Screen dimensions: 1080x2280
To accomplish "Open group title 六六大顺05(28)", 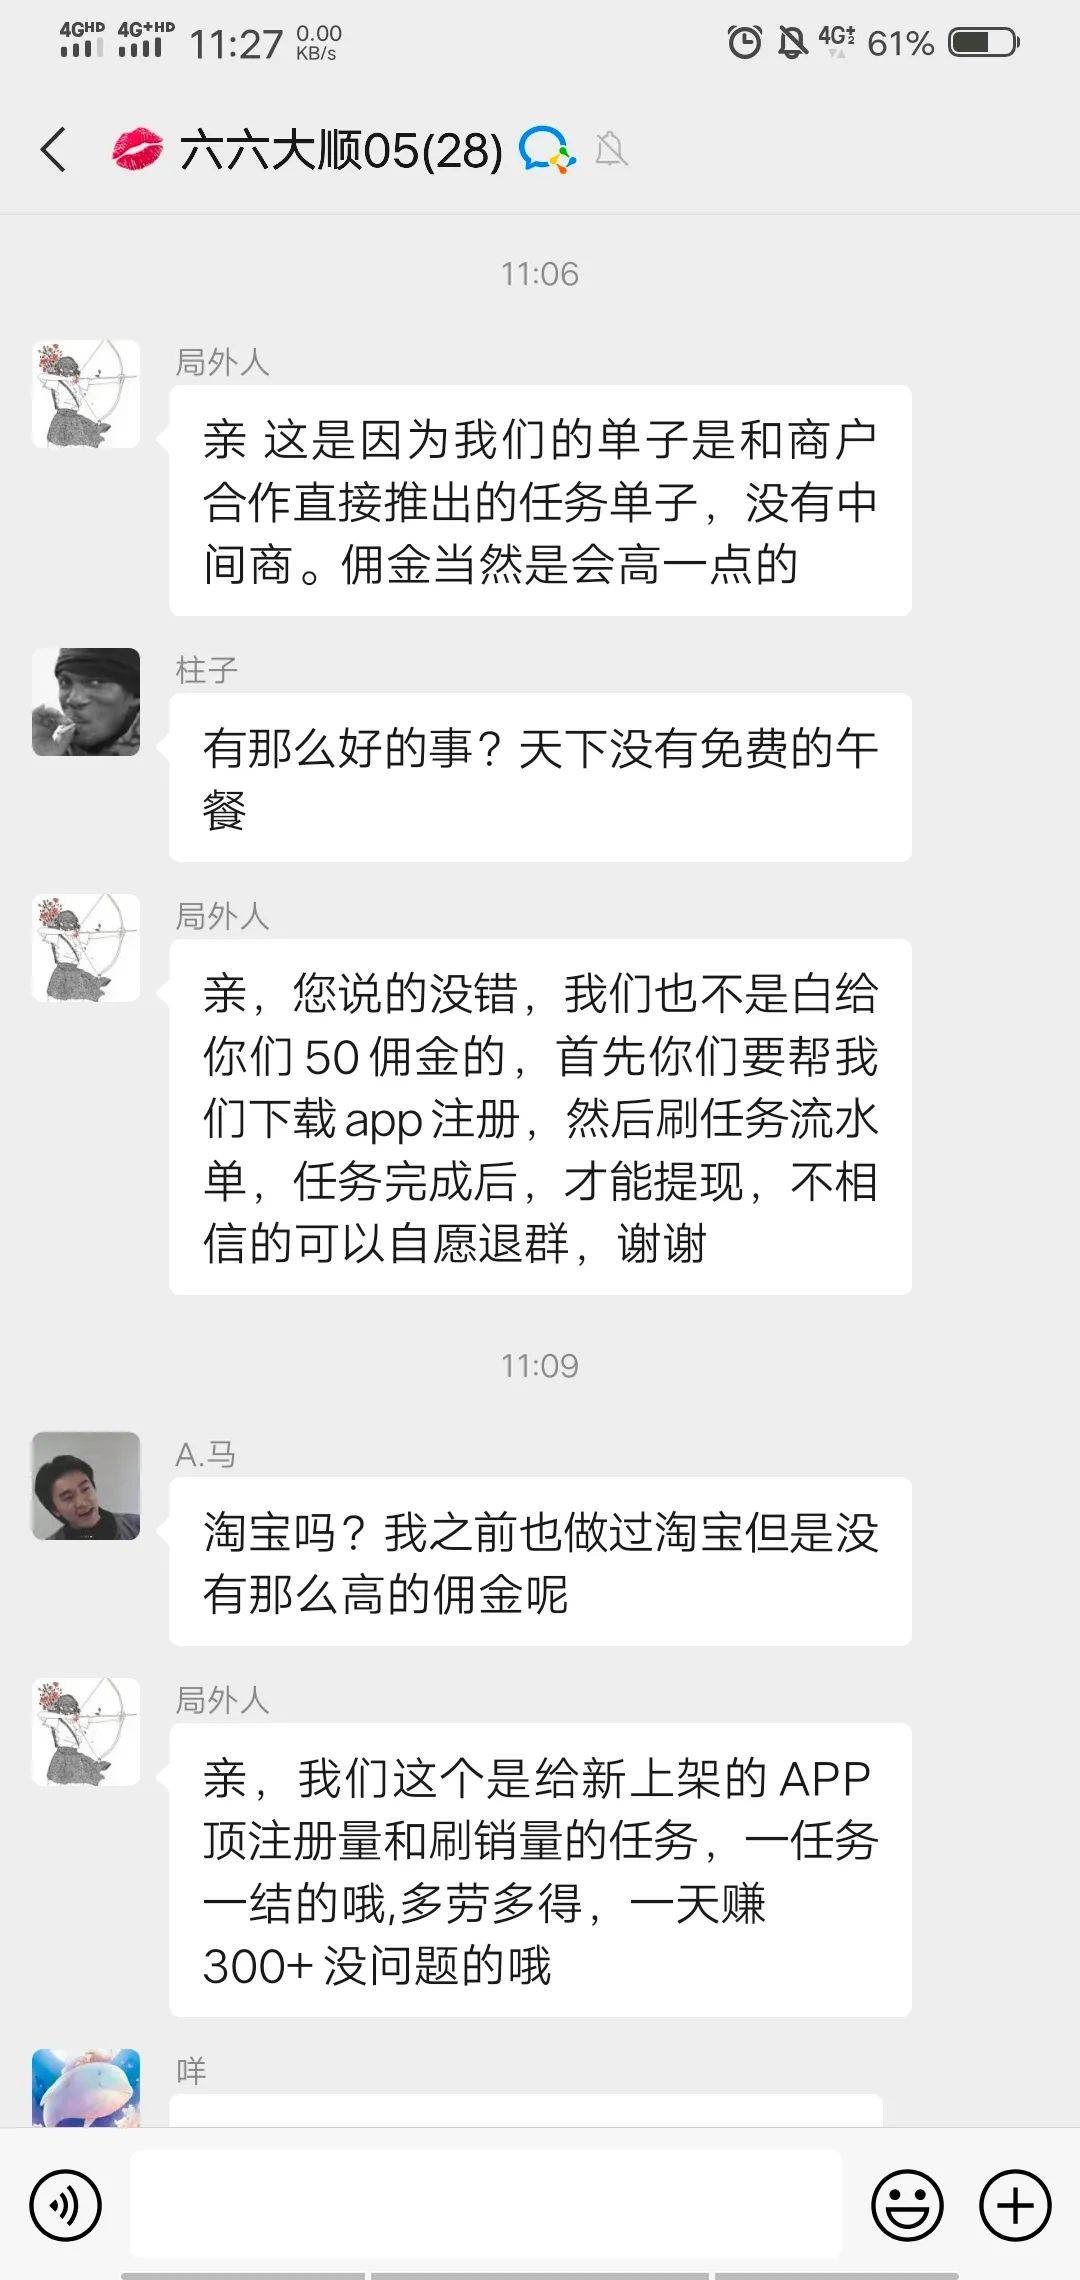I will (341, 150).
